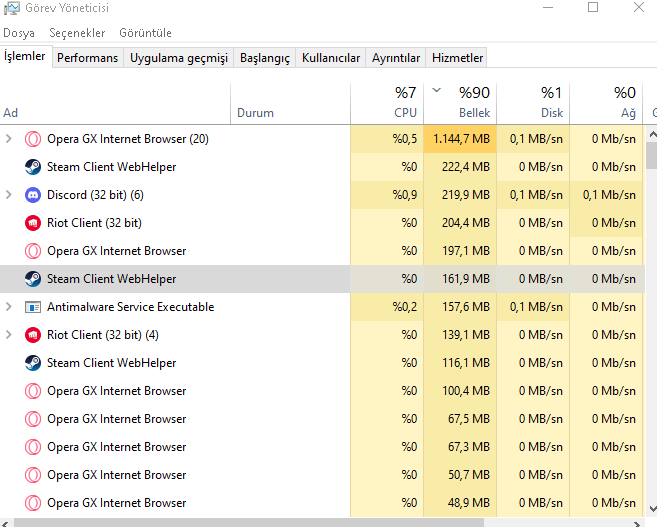Viewport: 657px width, 527px height.
Task: Open the Dosya menu
Action: click(19, 33)
